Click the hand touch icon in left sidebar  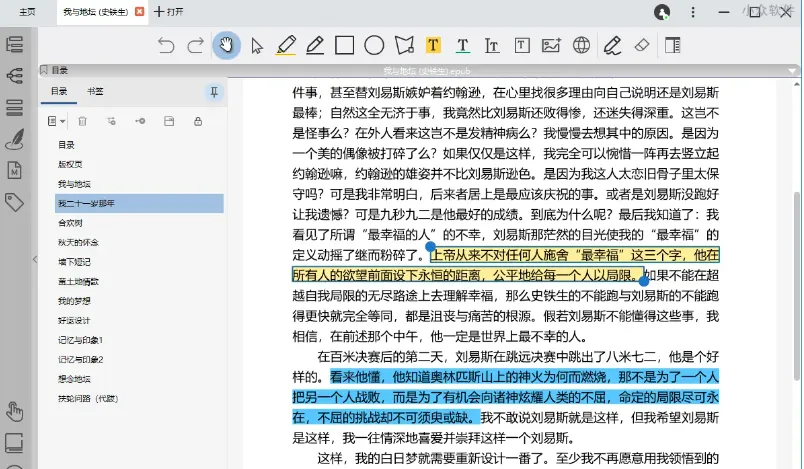pos(15,411)
